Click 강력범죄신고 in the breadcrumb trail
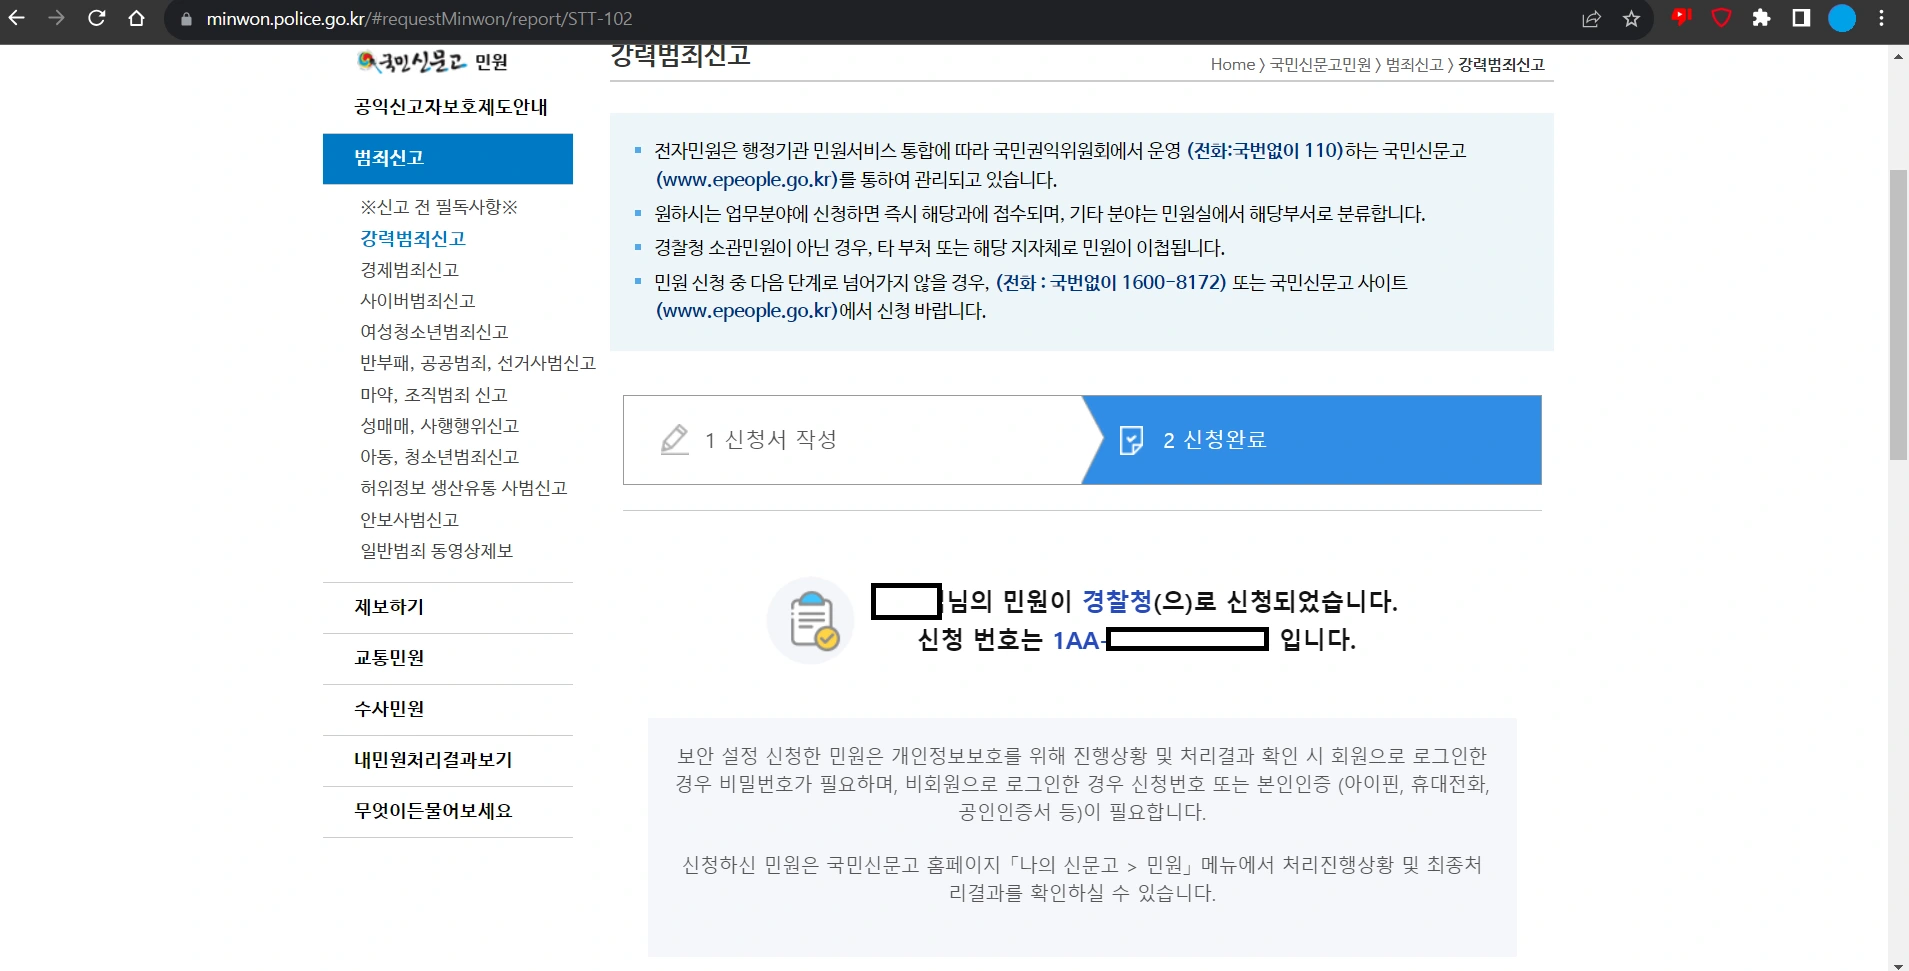The image size is (1909, 971). point(1501,65)
